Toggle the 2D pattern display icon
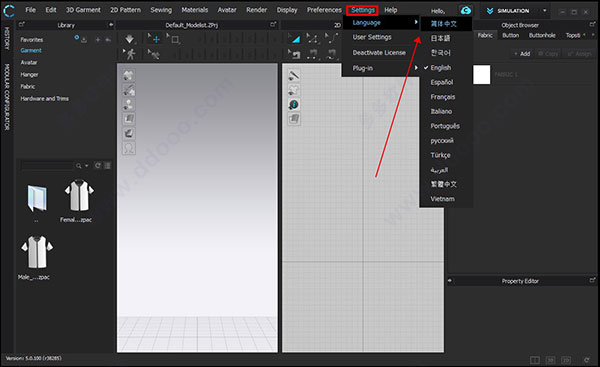Screen dimensions: 600x367 (x=294, y=90)
